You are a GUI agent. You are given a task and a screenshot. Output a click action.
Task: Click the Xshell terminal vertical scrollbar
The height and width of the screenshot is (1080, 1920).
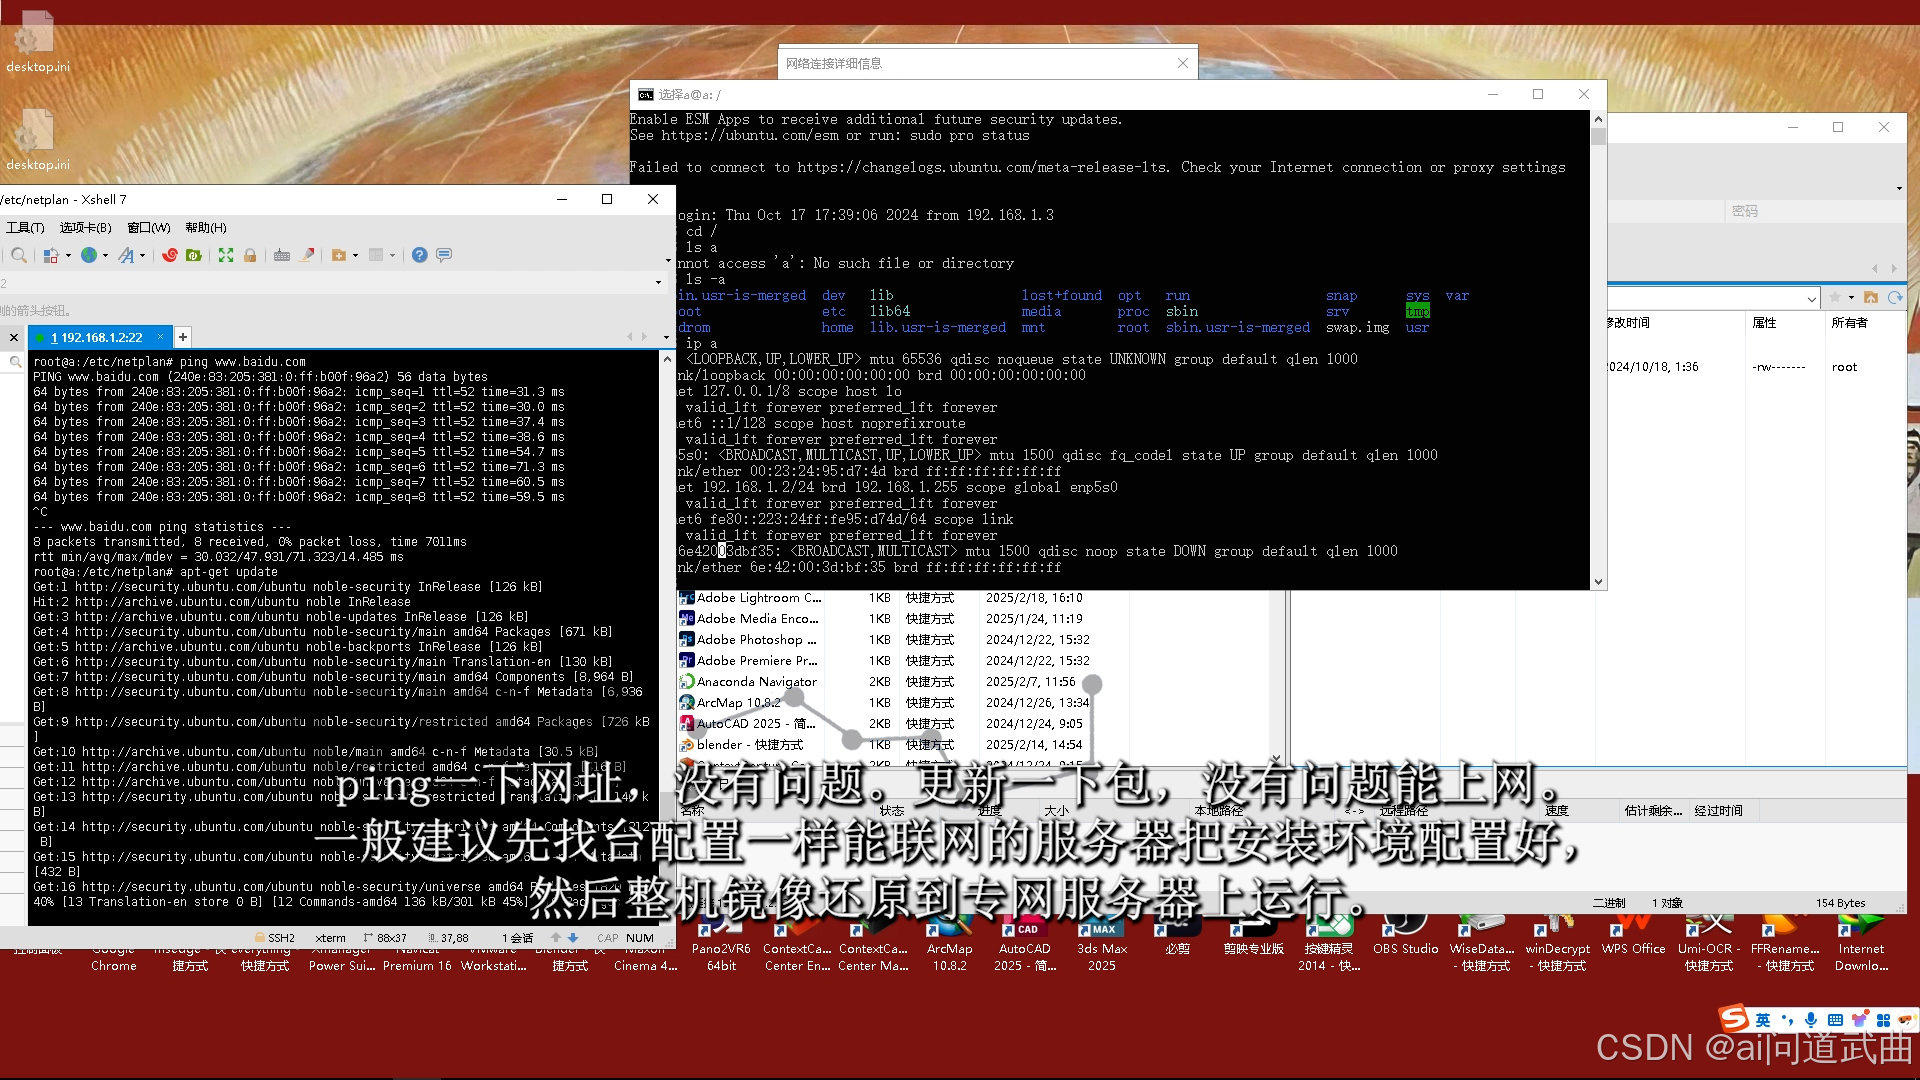pos(668,640)
